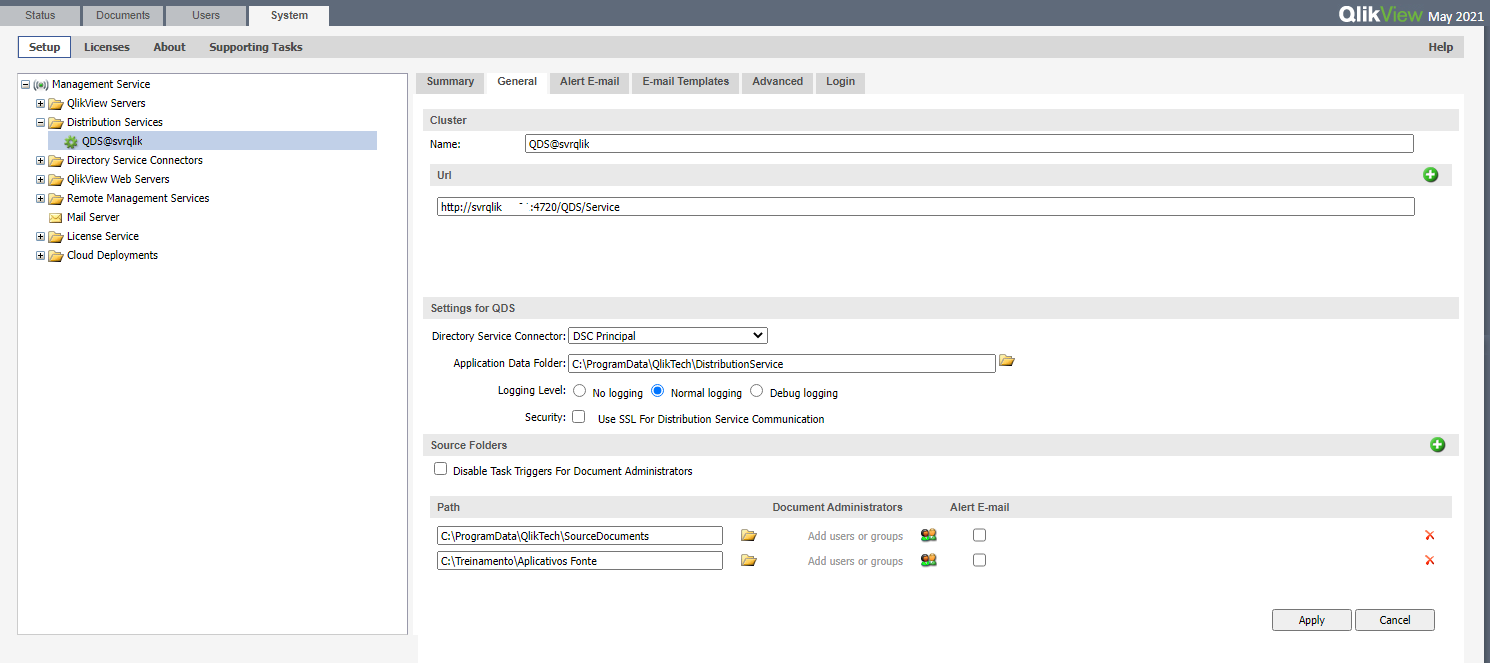Click the cluster Name input field
Image resolution: width=1490 pixels, height=663 pixels.
[x=969, y=144]
